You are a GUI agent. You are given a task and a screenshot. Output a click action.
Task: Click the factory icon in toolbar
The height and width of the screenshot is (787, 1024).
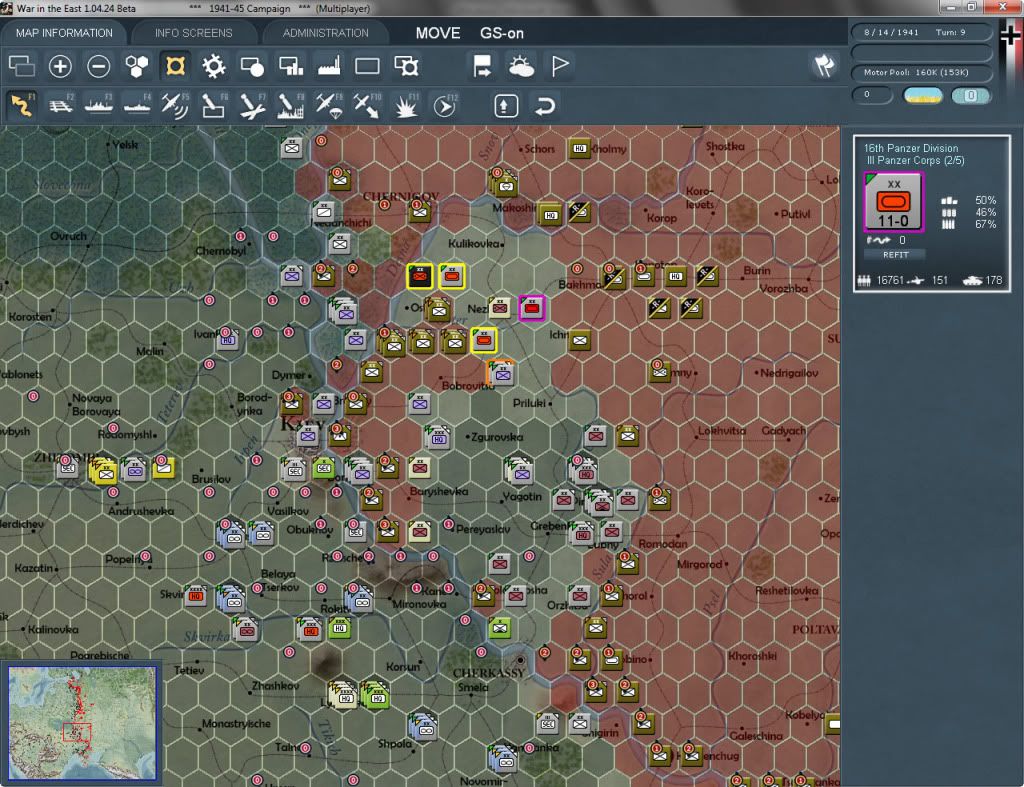coord(329,66)
